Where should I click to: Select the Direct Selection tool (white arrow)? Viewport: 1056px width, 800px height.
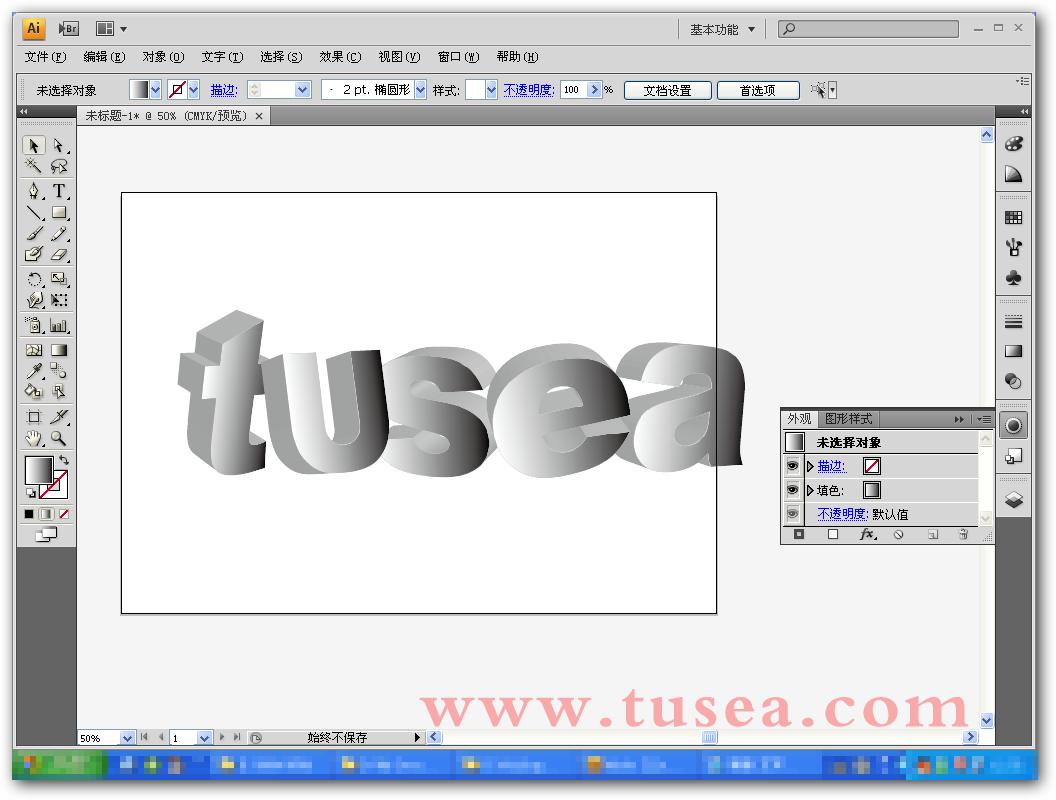(59, 145)
